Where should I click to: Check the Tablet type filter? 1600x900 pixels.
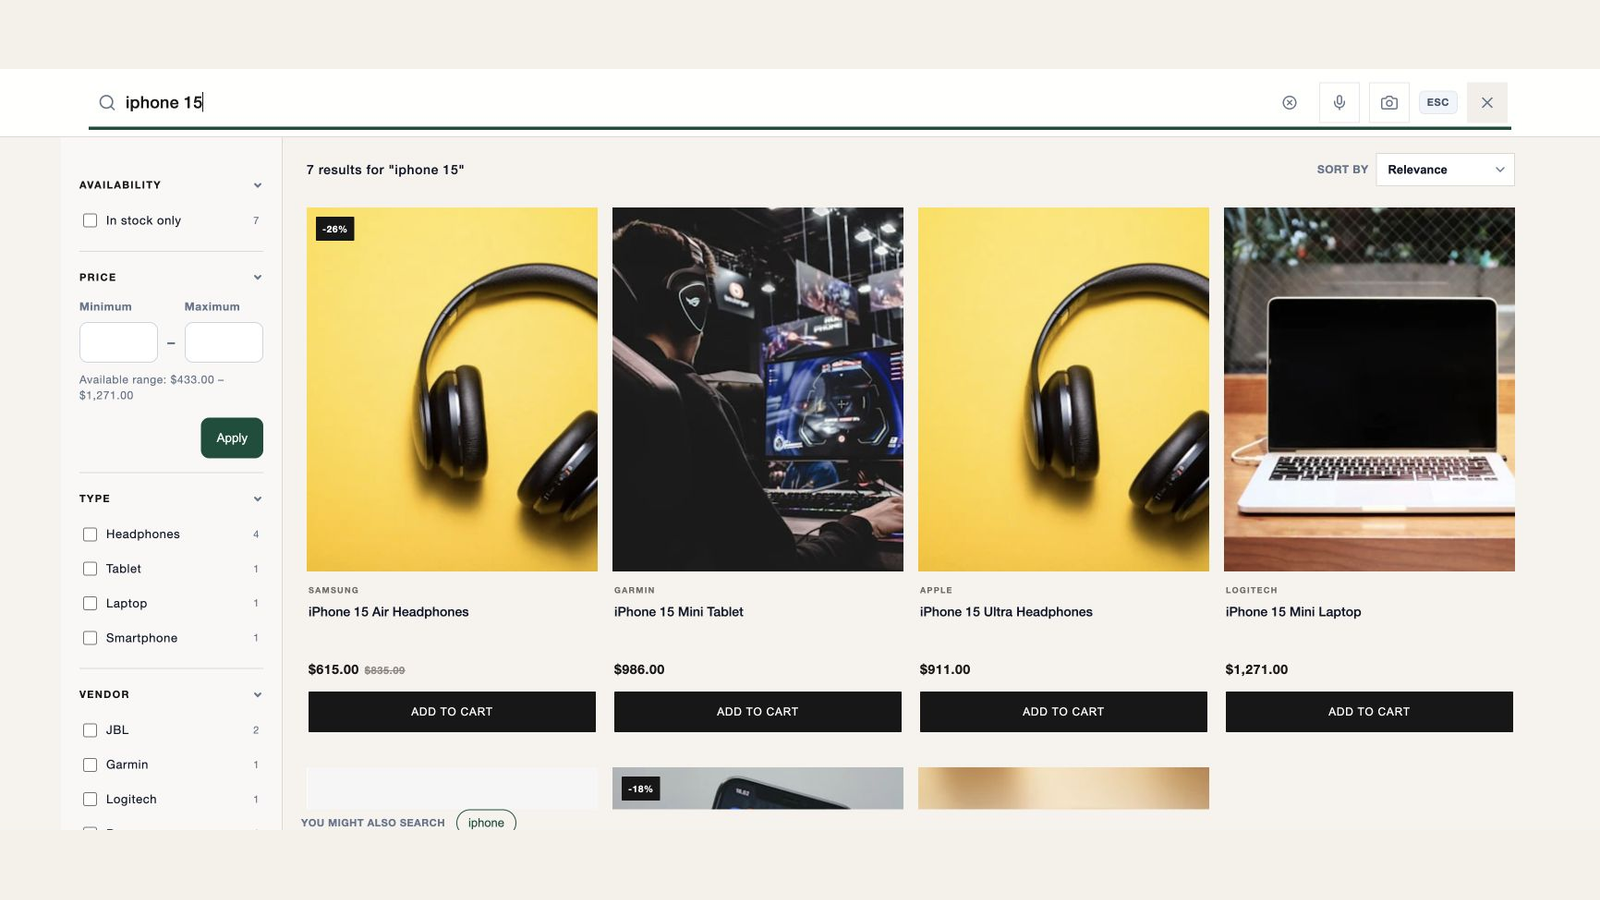coord(90,569)
